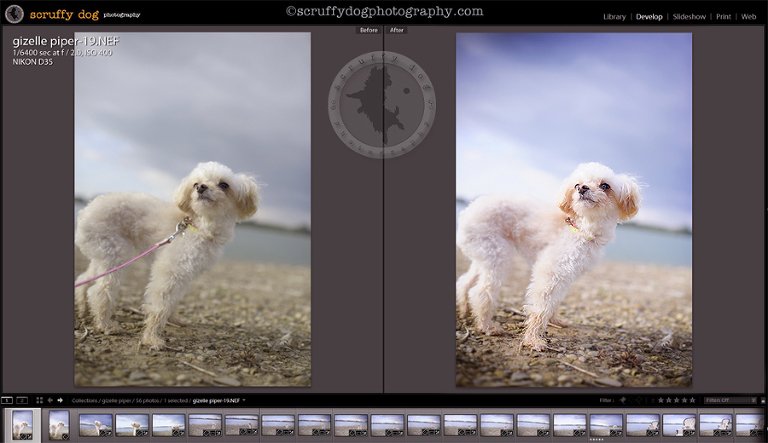Open the Print module

tap(724, 17)
